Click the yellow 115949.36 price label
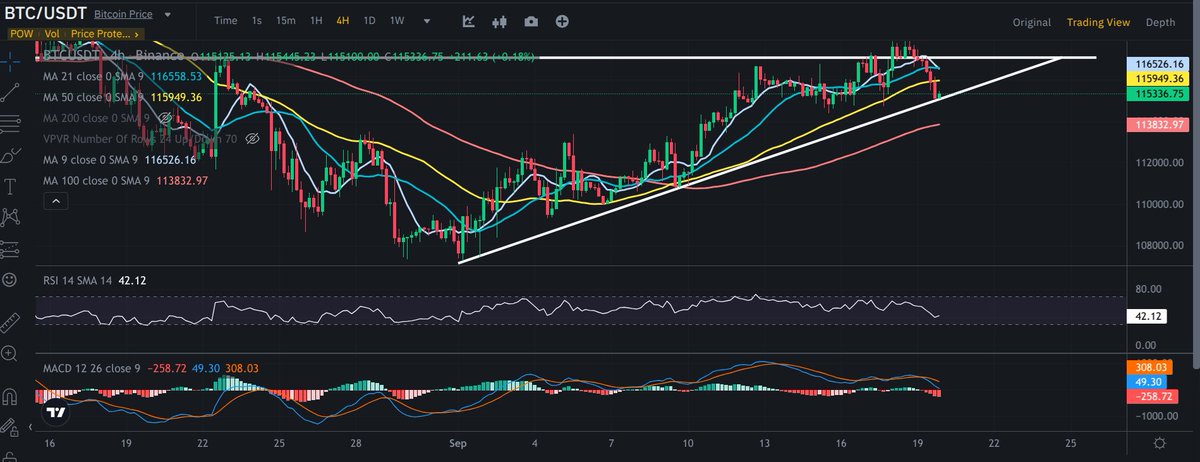The width and height of the screenshot is (1200, 462). click(x=1156, y=77)
